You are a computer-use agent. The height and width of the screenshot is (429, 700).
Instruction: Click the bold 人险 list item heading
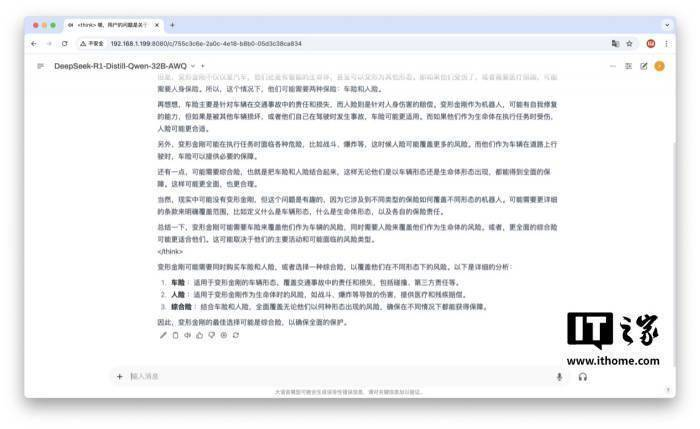[x=178, y=295]
